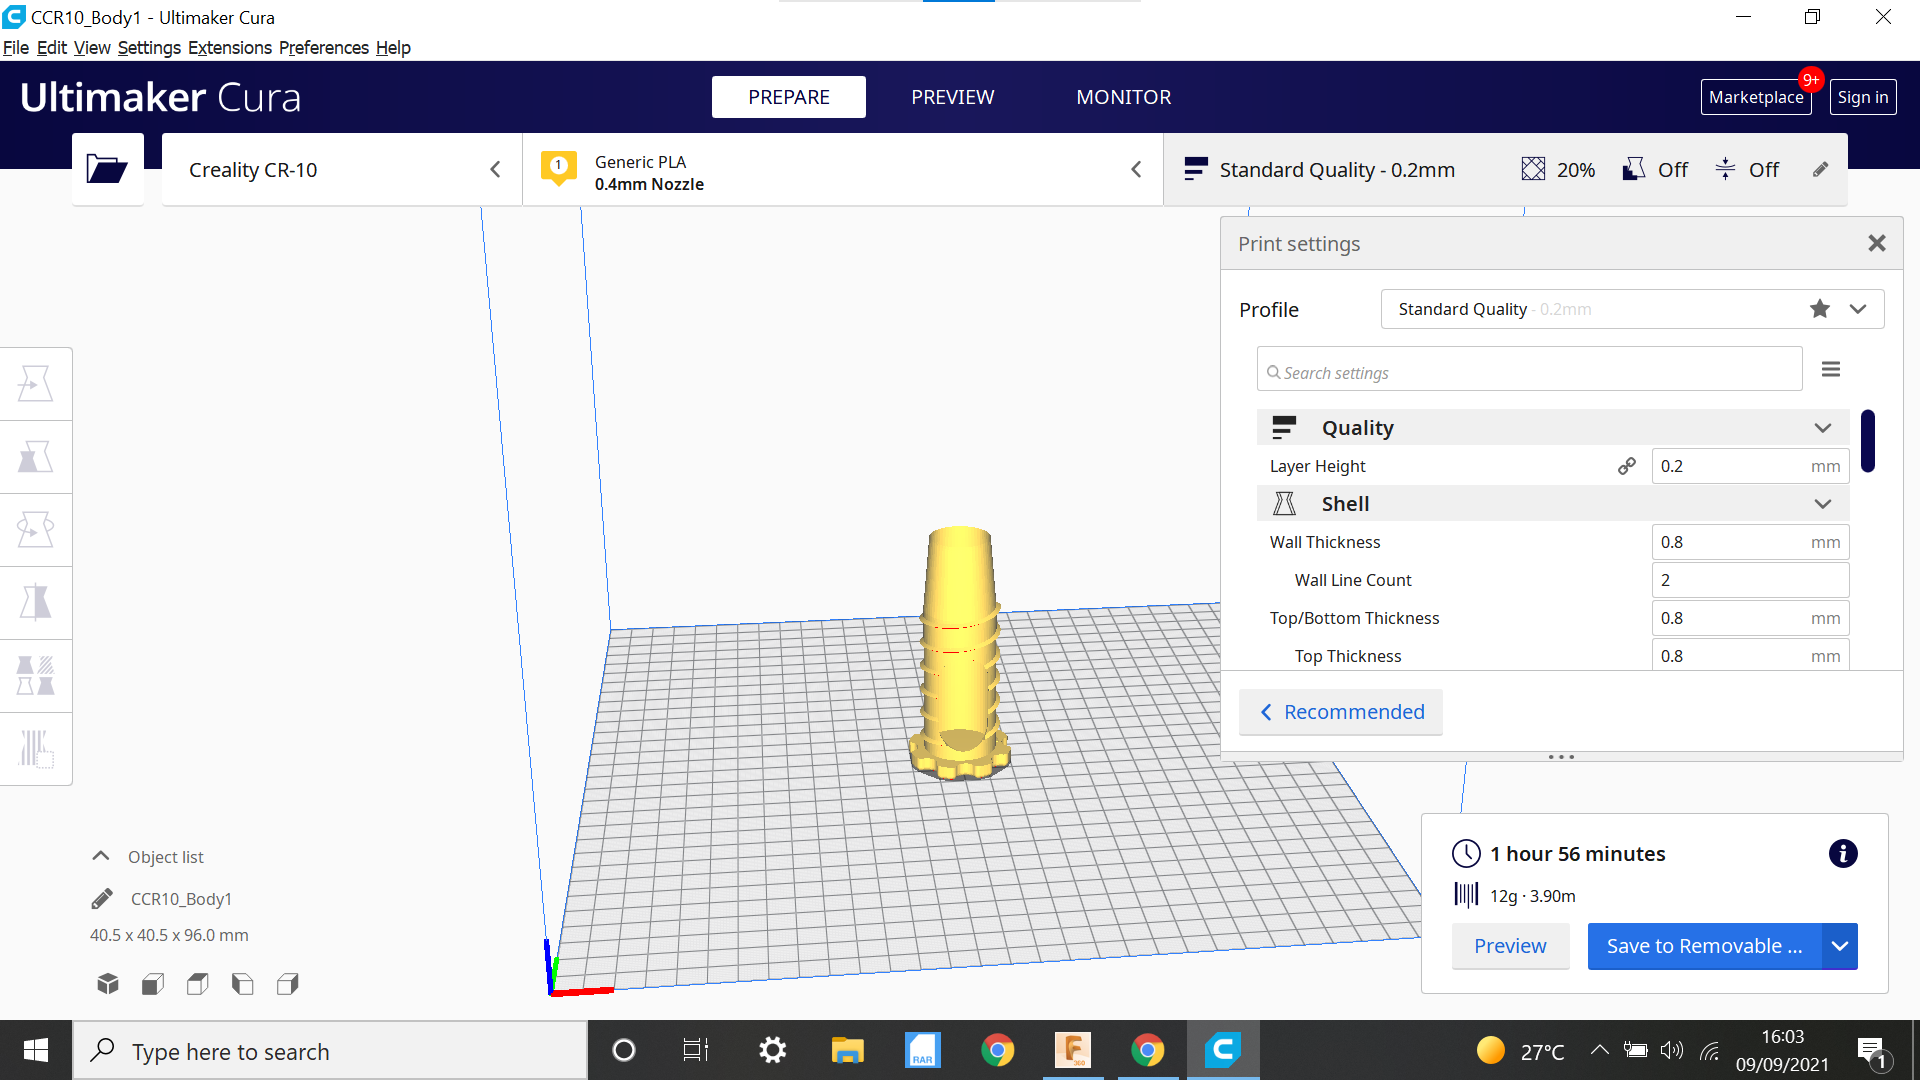Image resolution: width=1920 pixels, height=1080 pixels.
Task: Click the Search settings field
Action: [1530, 370]
